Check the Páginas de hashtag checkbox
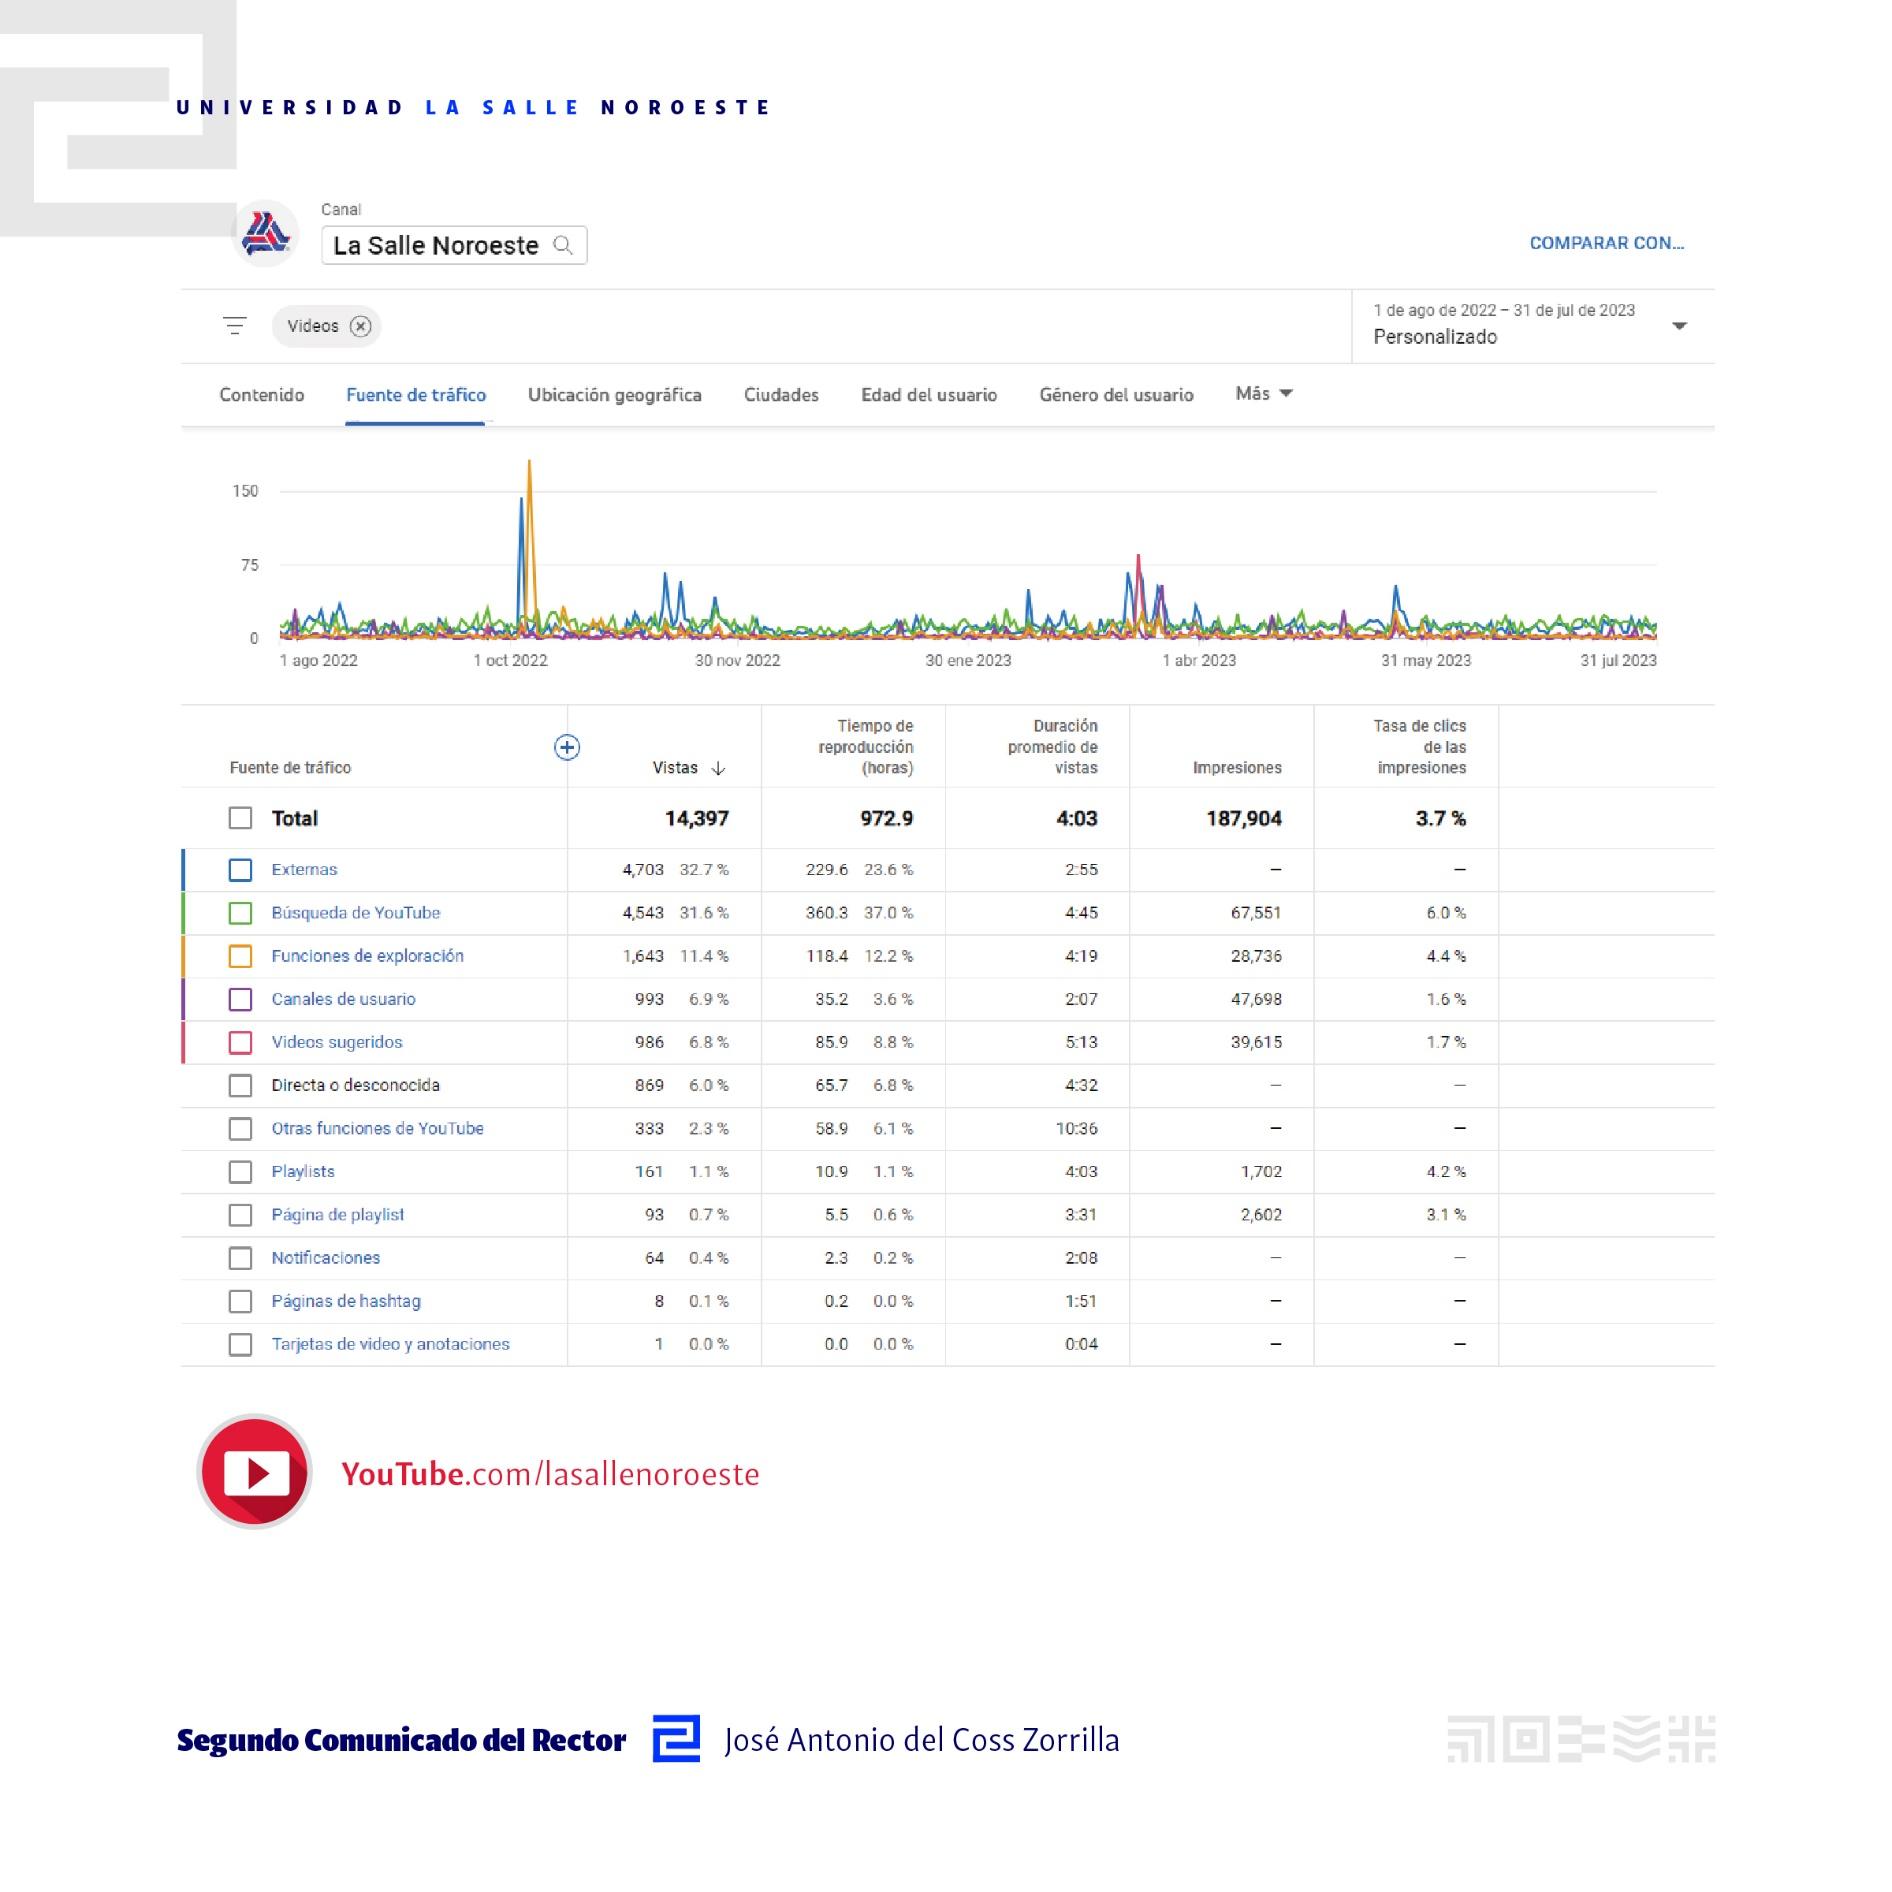This screenshot has height=1892, width=1892. (x=240, y=1301)
